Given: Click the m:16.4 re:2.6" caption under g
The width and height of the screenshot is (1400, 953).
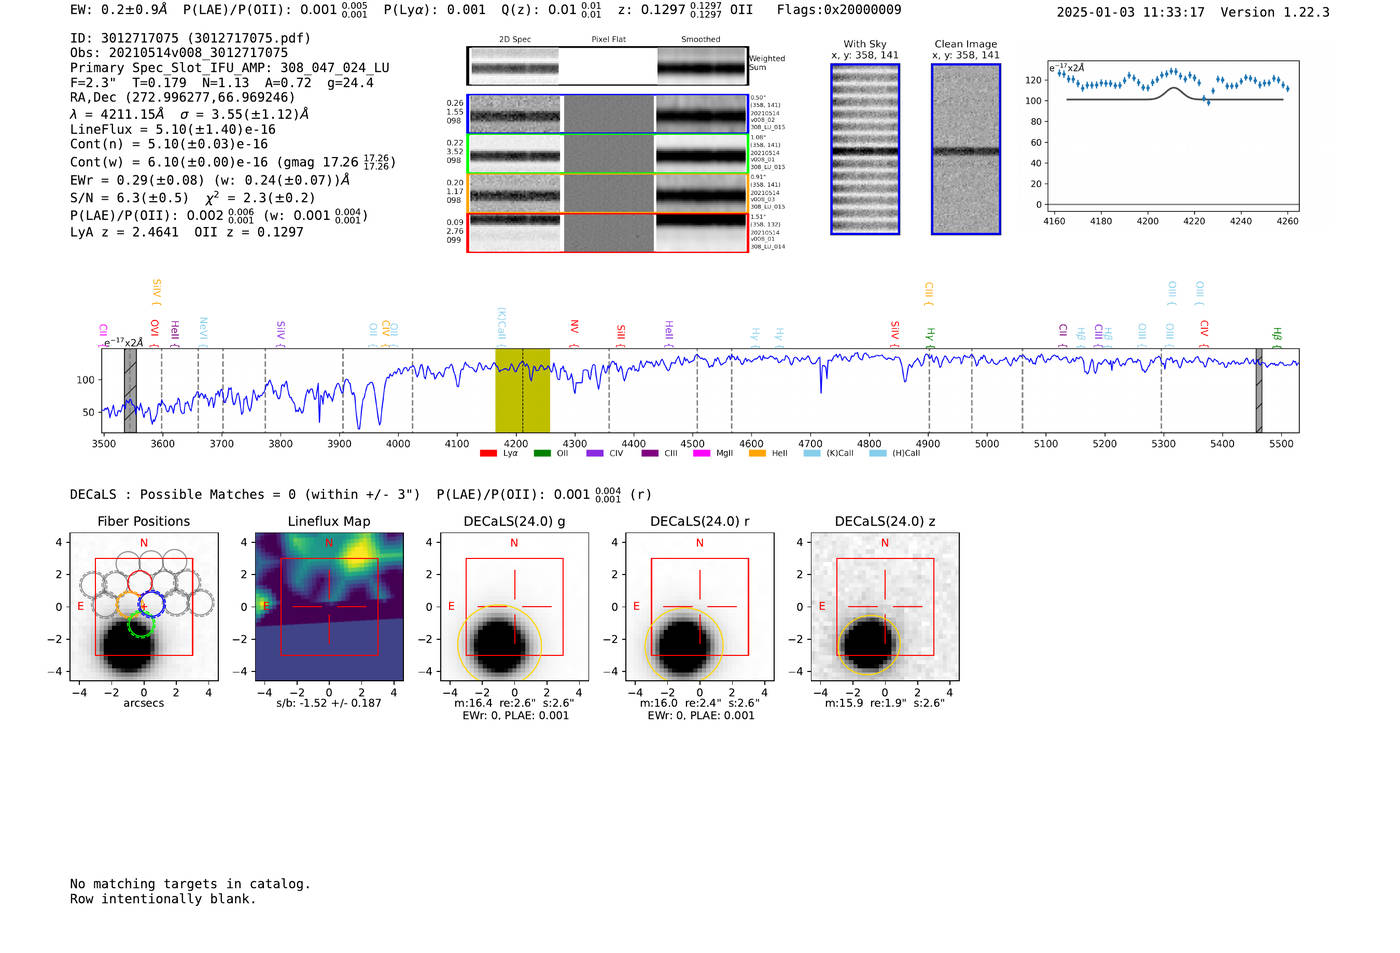Looking at the screenshot, I should (514, 703).
